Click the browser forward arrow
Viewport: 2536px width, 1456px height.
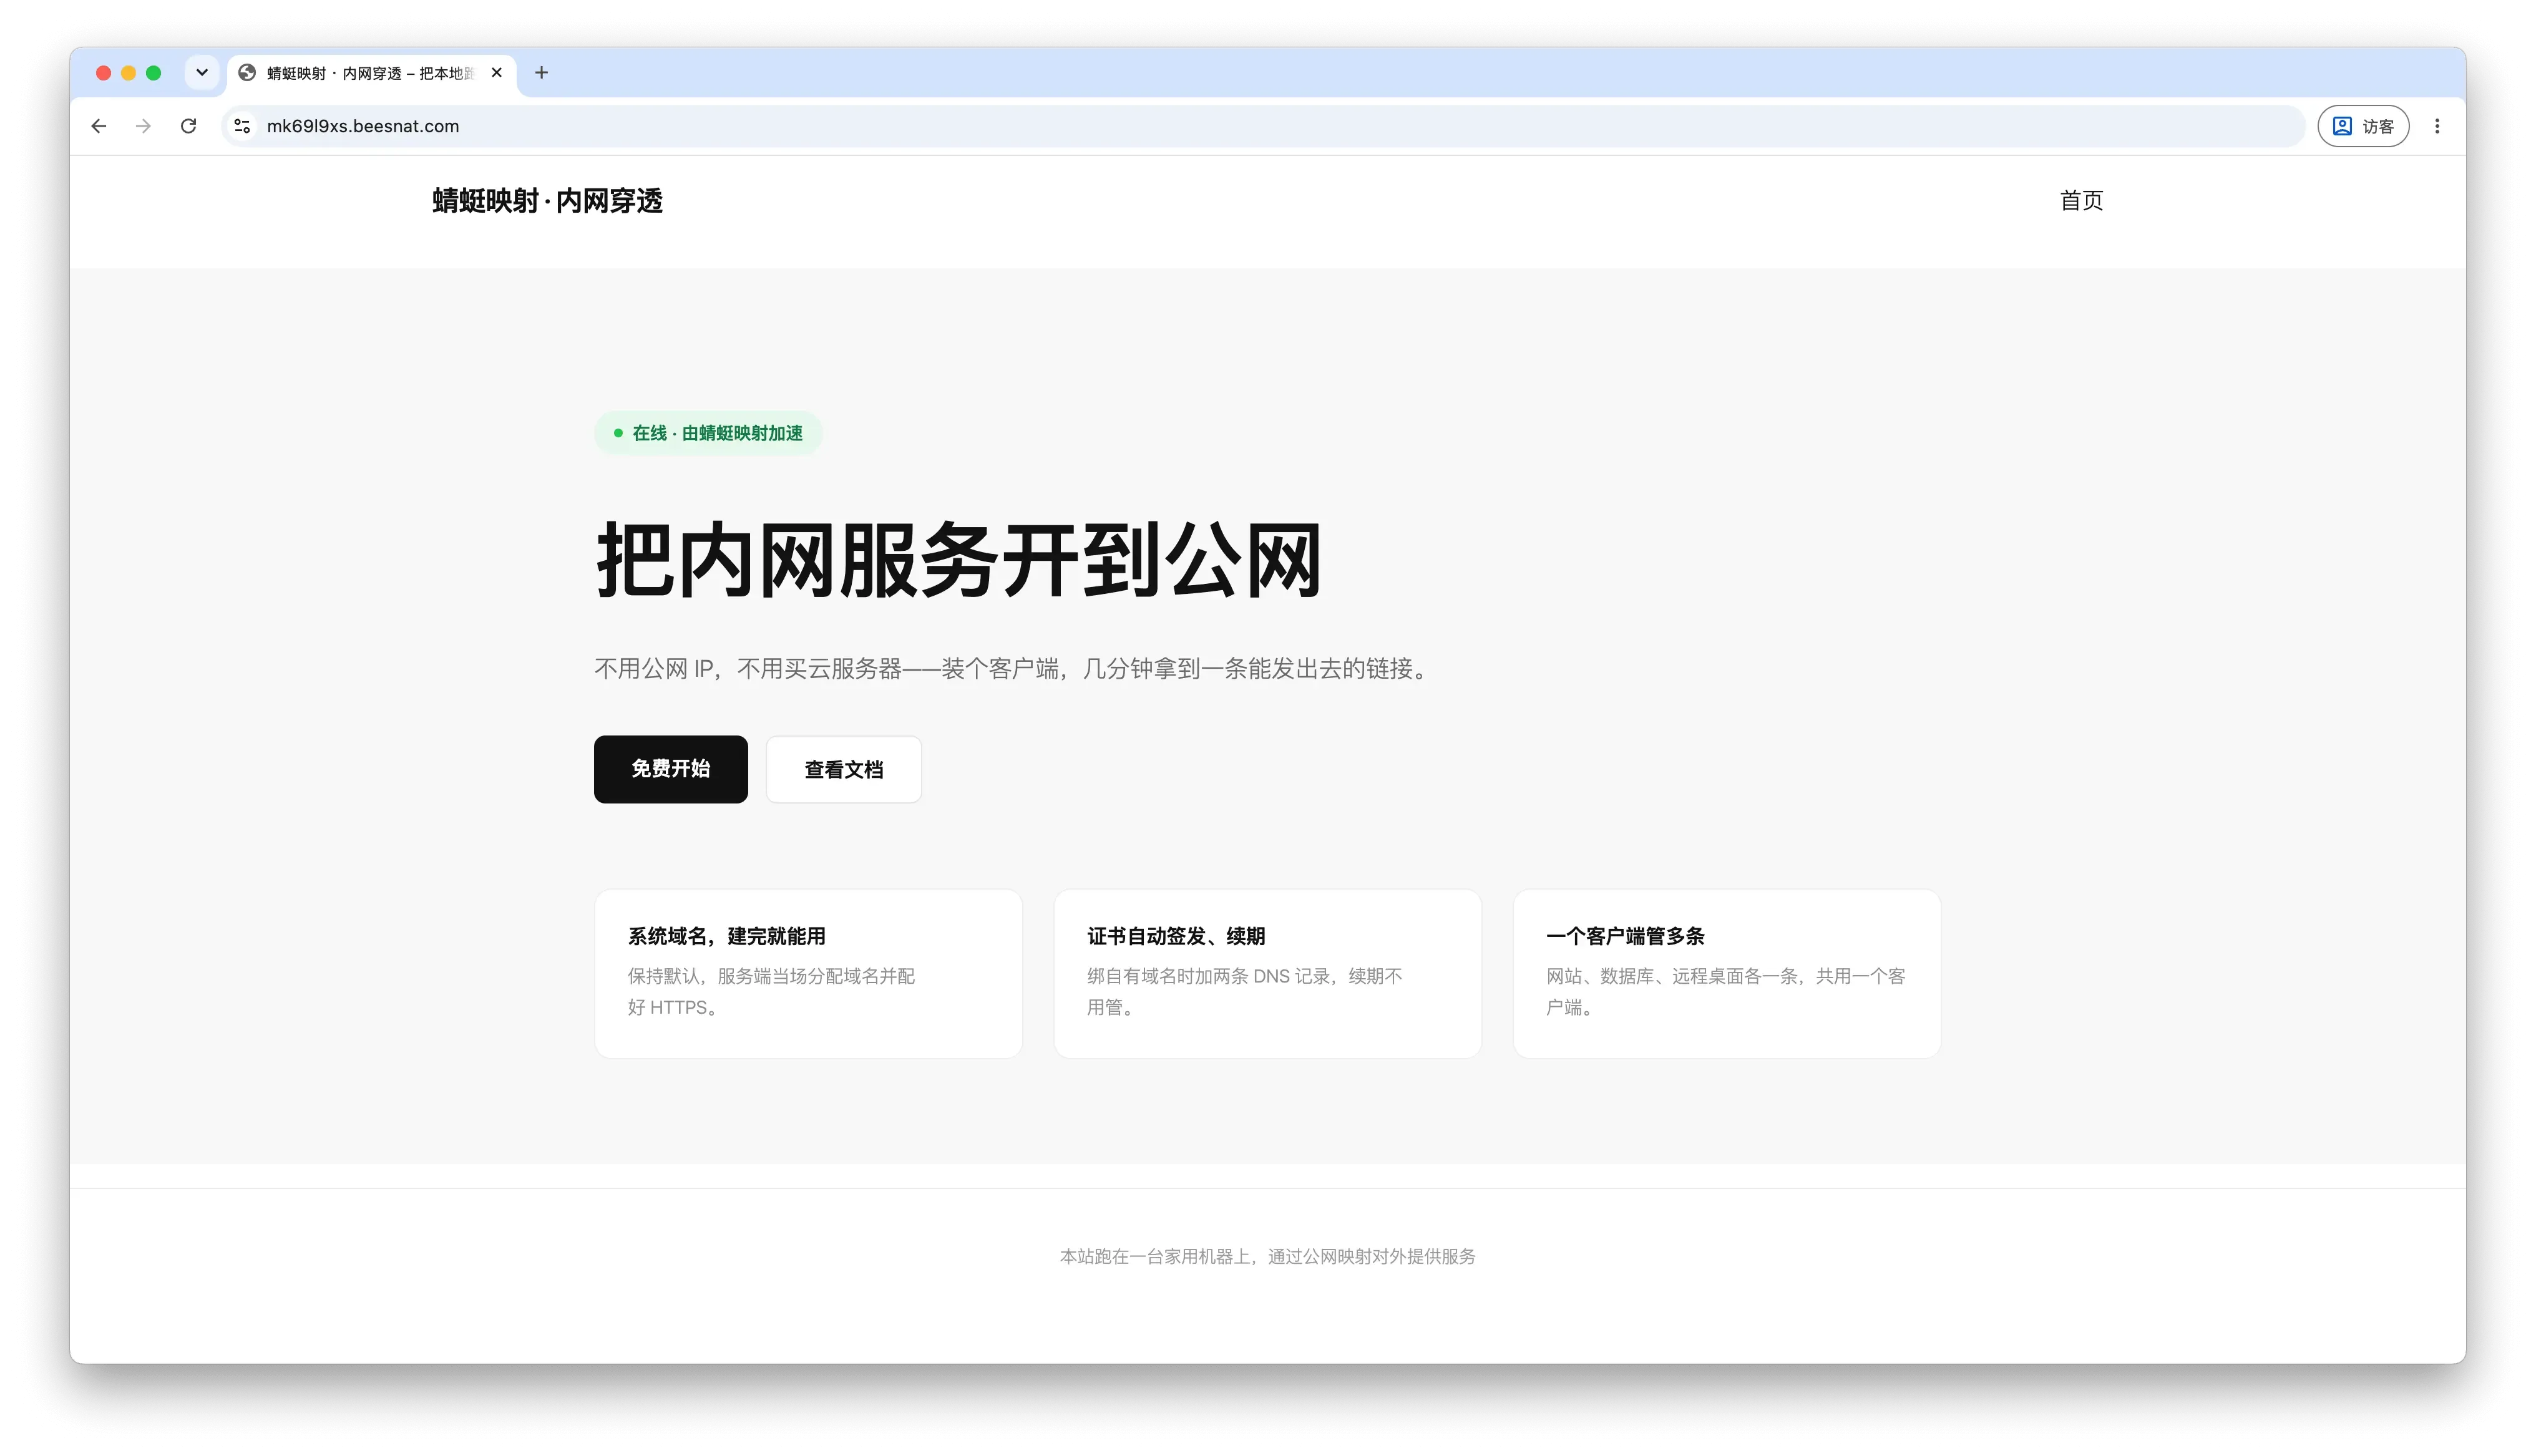[143, 126]
